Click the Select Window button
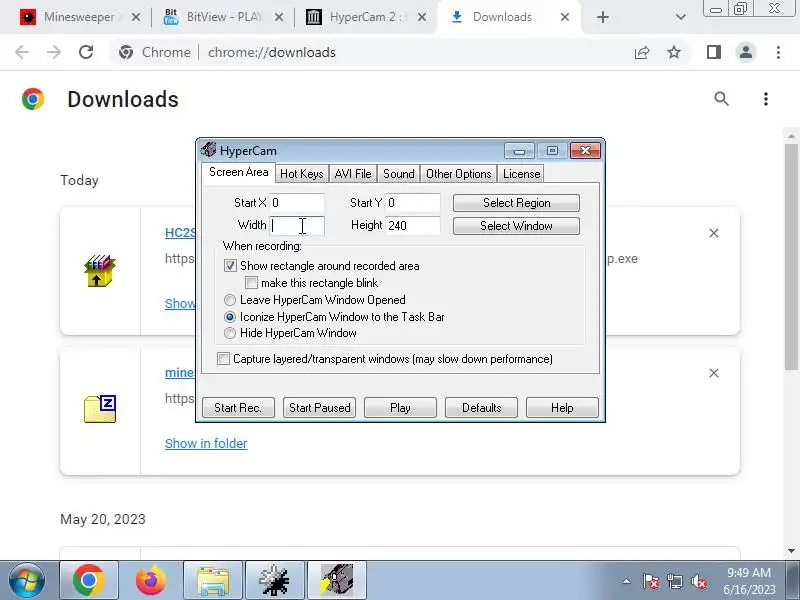The image size is (800, 600). tap(516, 226)
